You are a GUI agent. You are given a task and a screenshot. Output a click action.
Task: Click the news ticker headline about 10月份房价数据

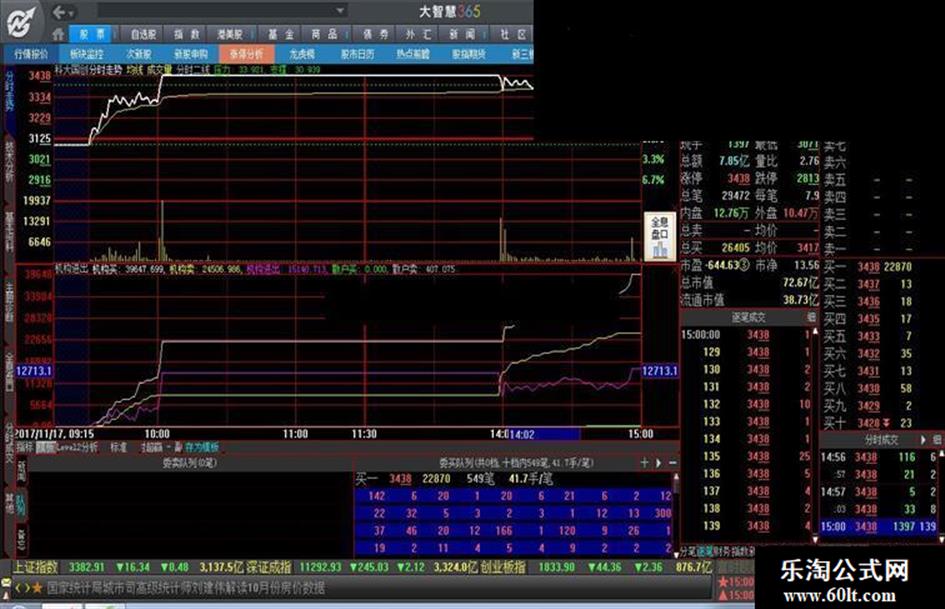pos(186,588)
